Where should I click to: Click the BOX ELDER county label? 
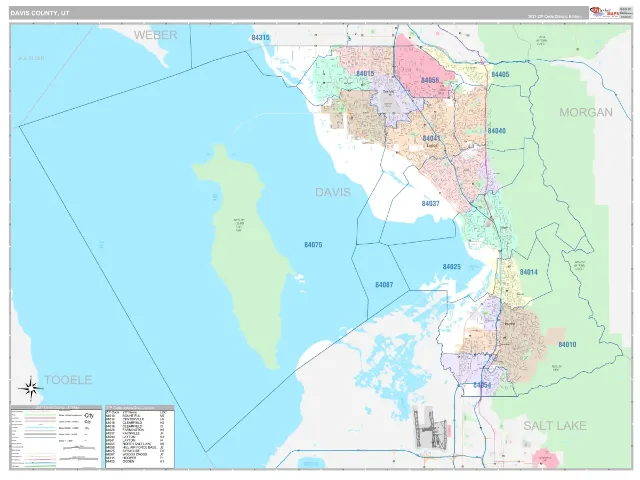[x=31, y=58]
